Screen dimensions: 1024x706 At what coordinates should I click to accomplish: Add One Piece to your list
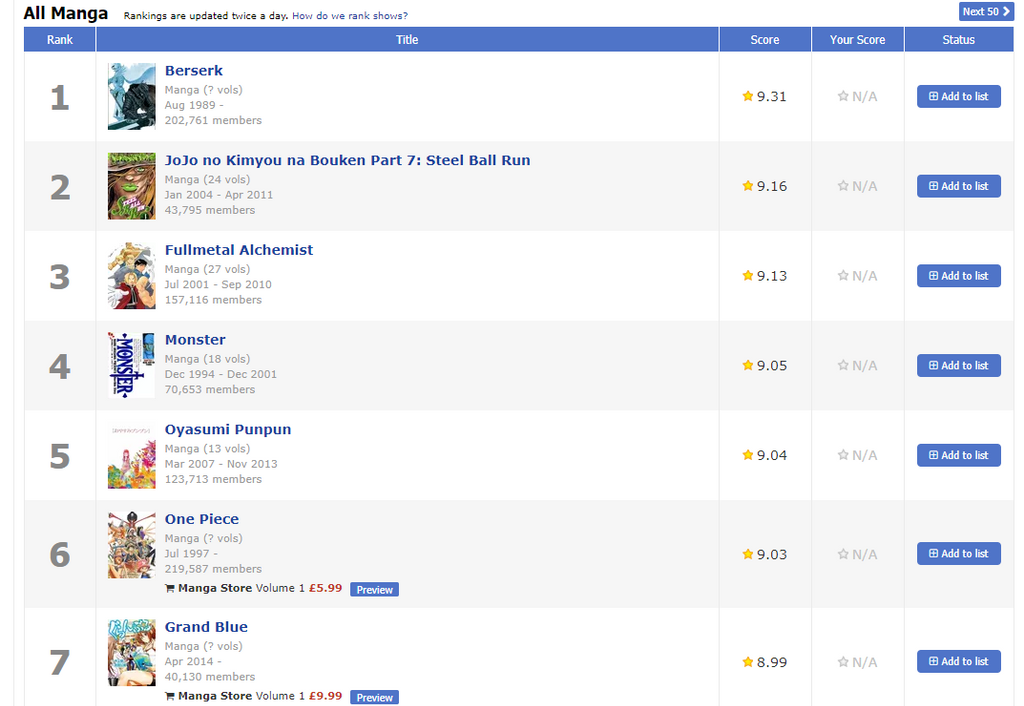tap(959, 553)
